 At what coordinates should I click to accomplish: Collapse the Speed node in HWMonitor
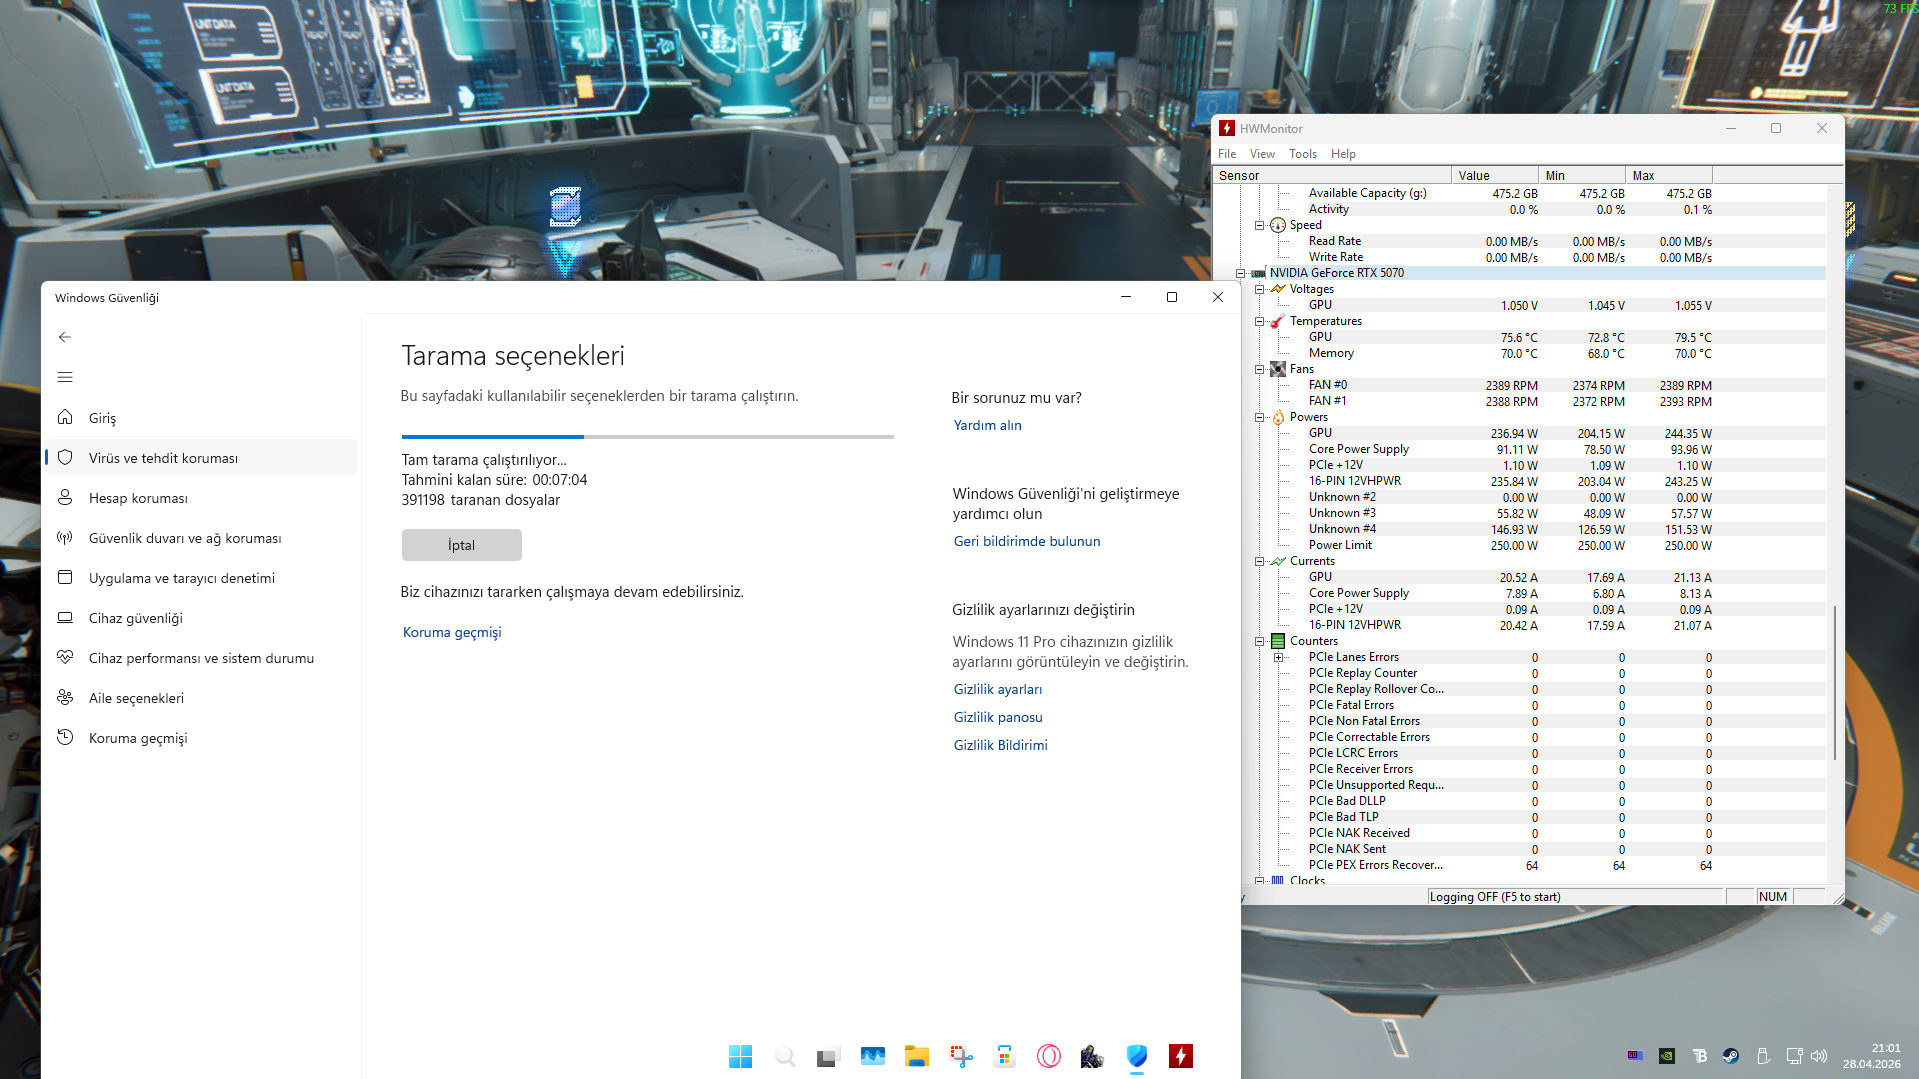(x=1259, y=225)
